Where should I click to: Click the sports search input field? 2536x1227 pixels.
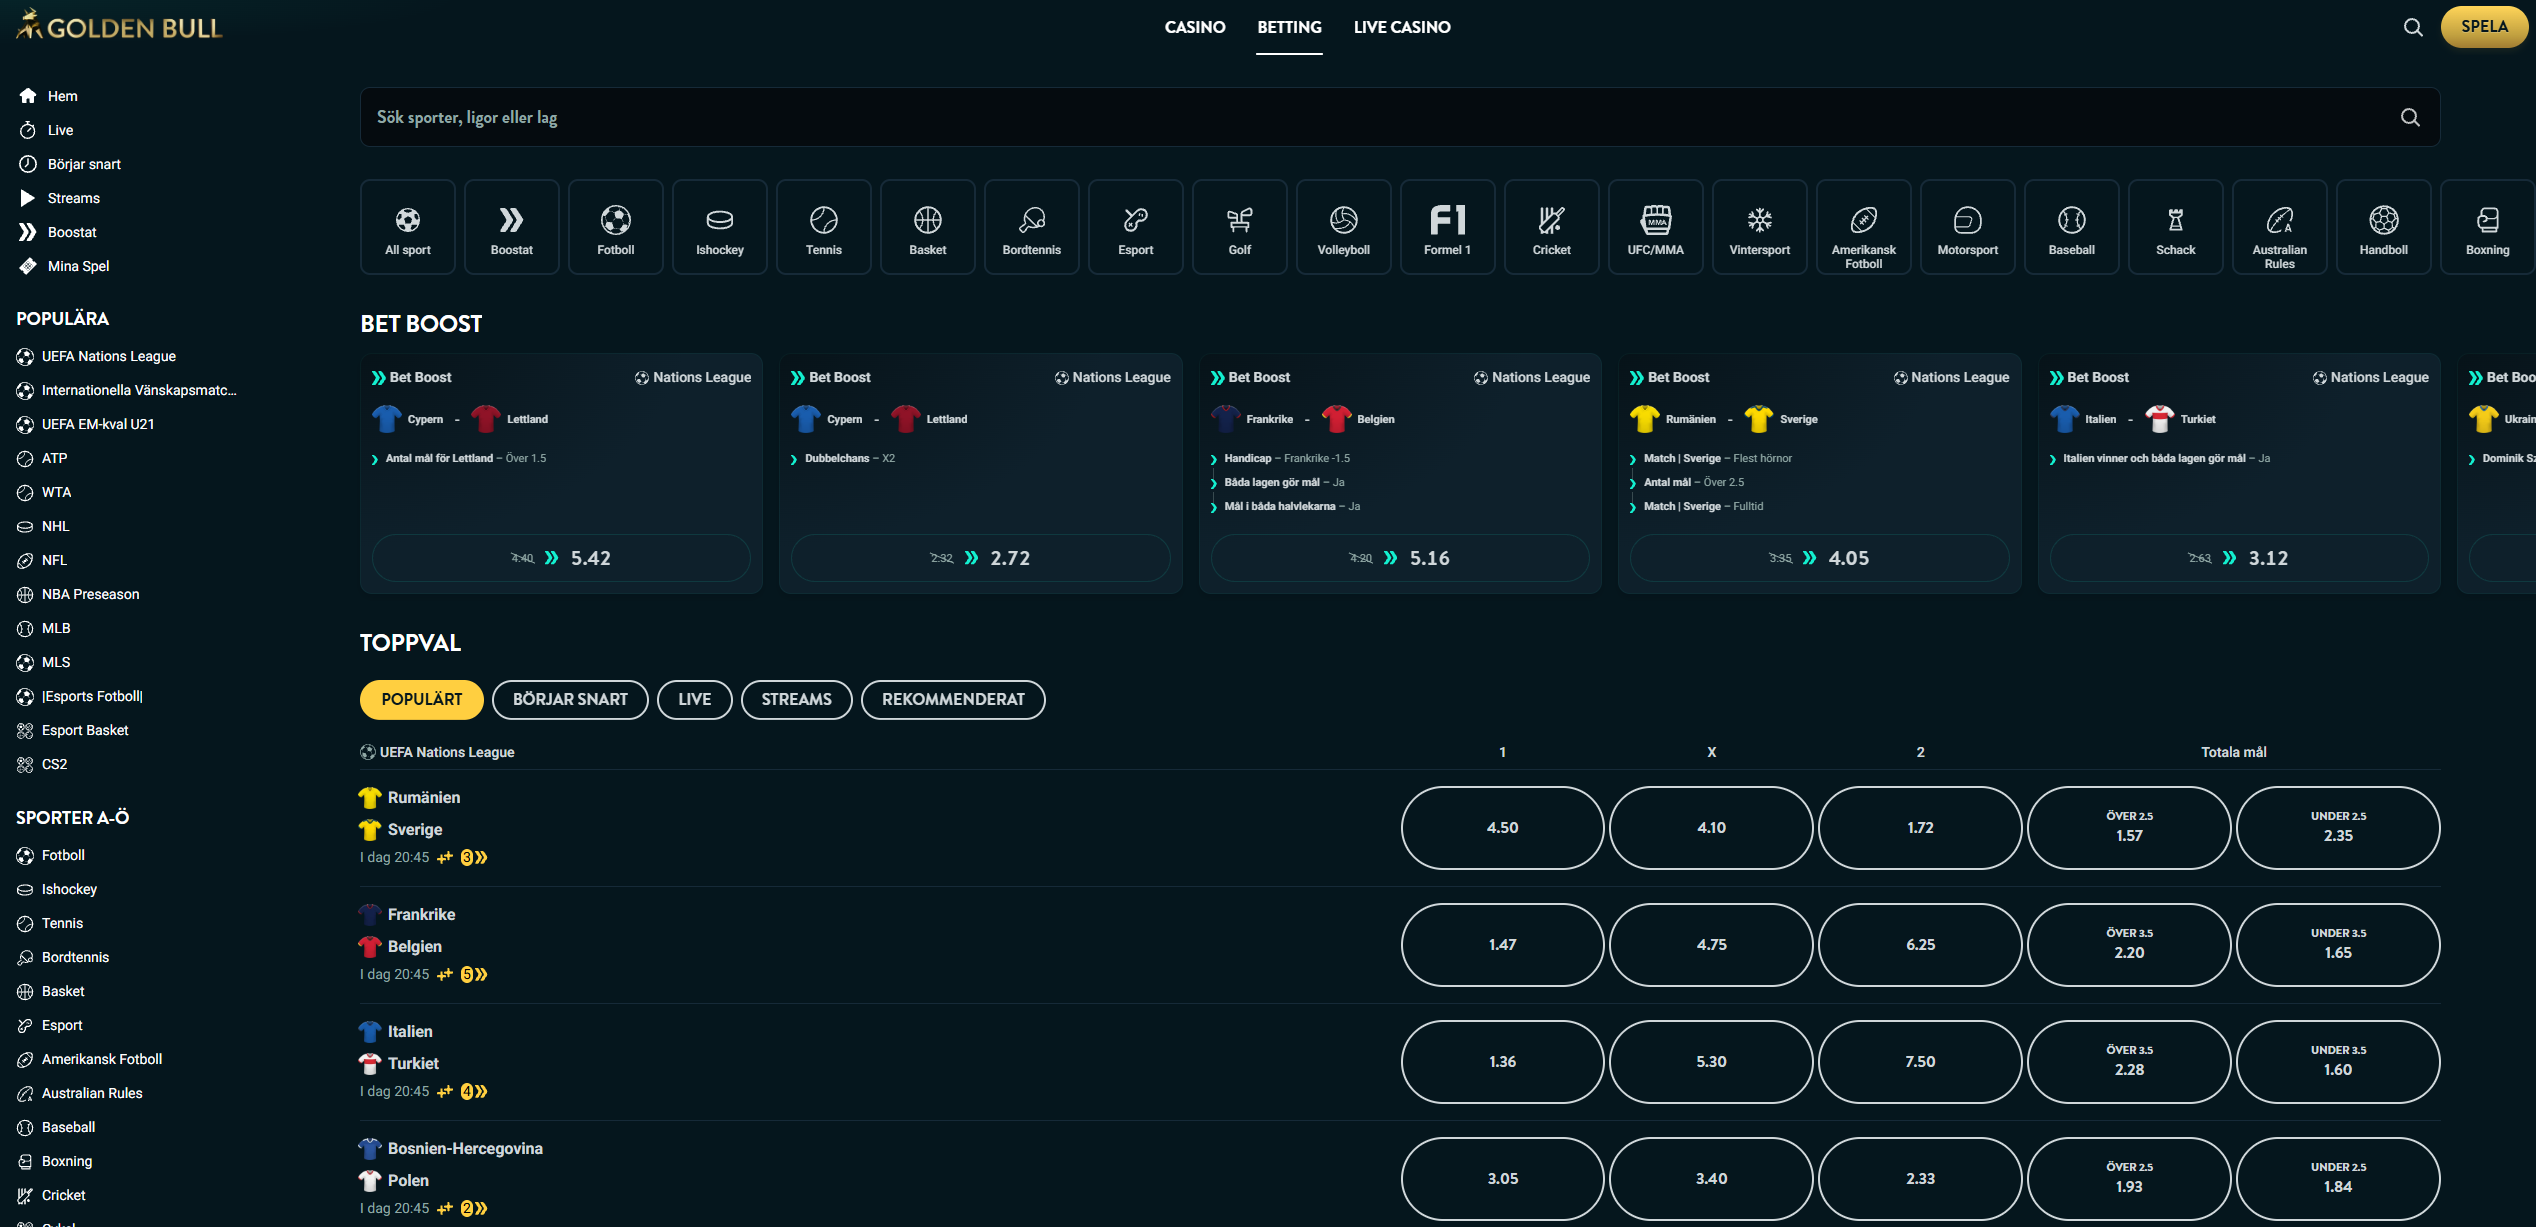pos(1400,117)
